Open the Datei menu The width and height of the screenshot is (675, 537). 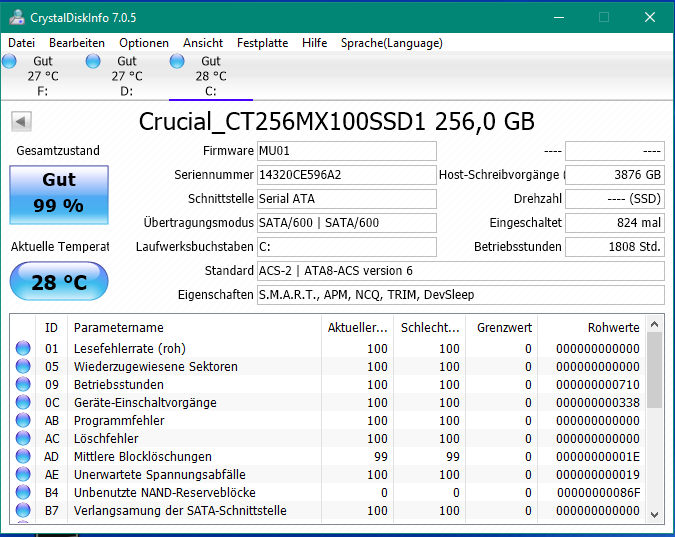pyautogui.click(x=21, y=43)
